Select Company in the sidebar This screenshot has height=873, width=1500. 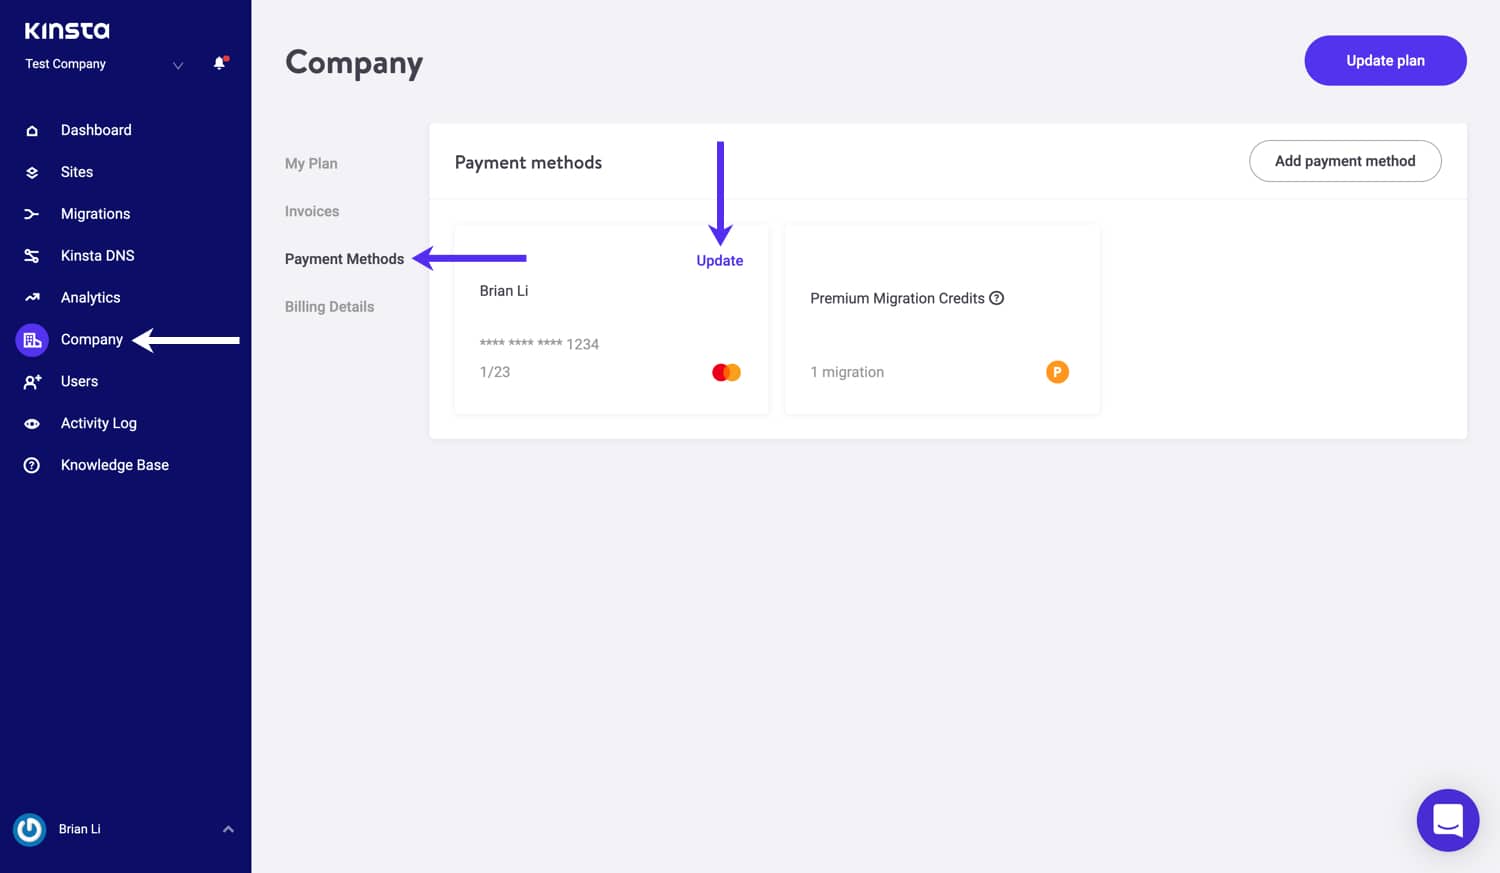pos(92,340)
